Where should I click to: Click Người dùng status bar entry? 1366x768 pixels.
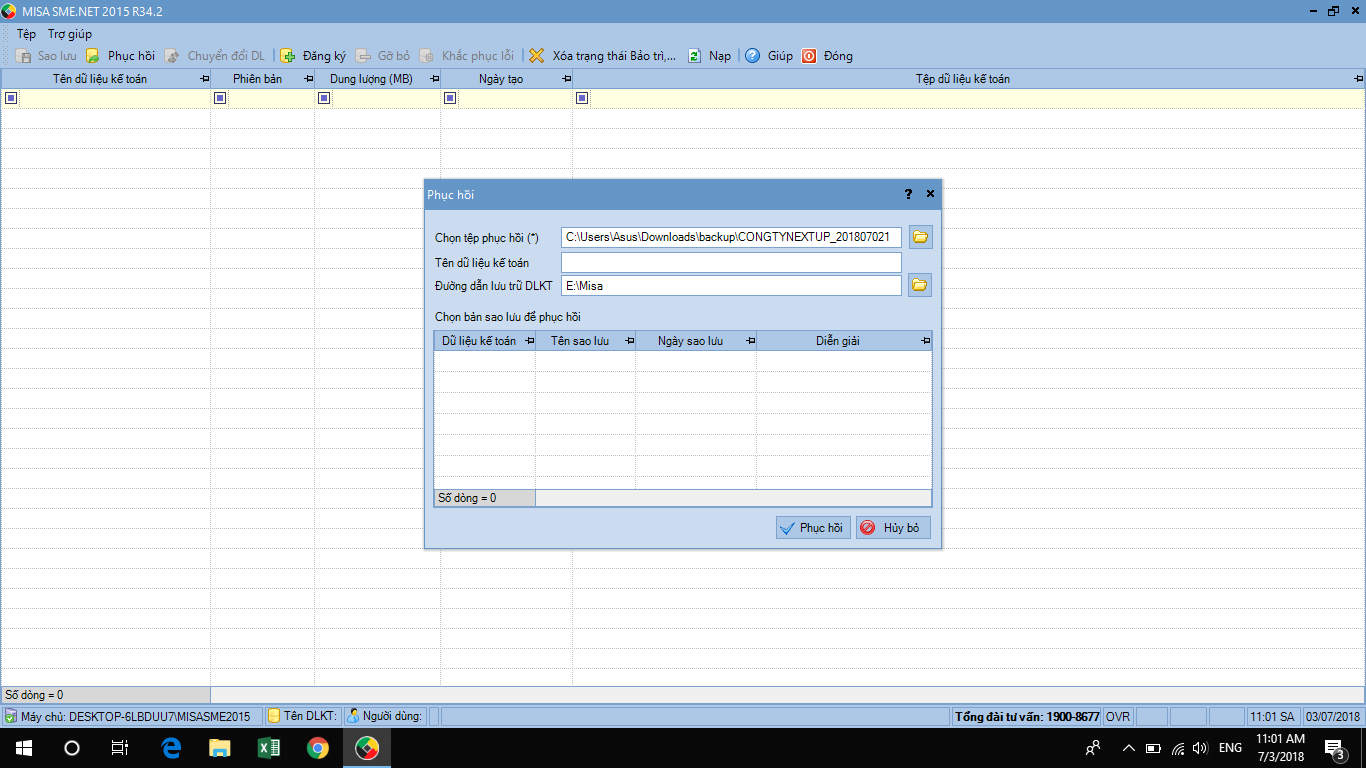point(385,716)
